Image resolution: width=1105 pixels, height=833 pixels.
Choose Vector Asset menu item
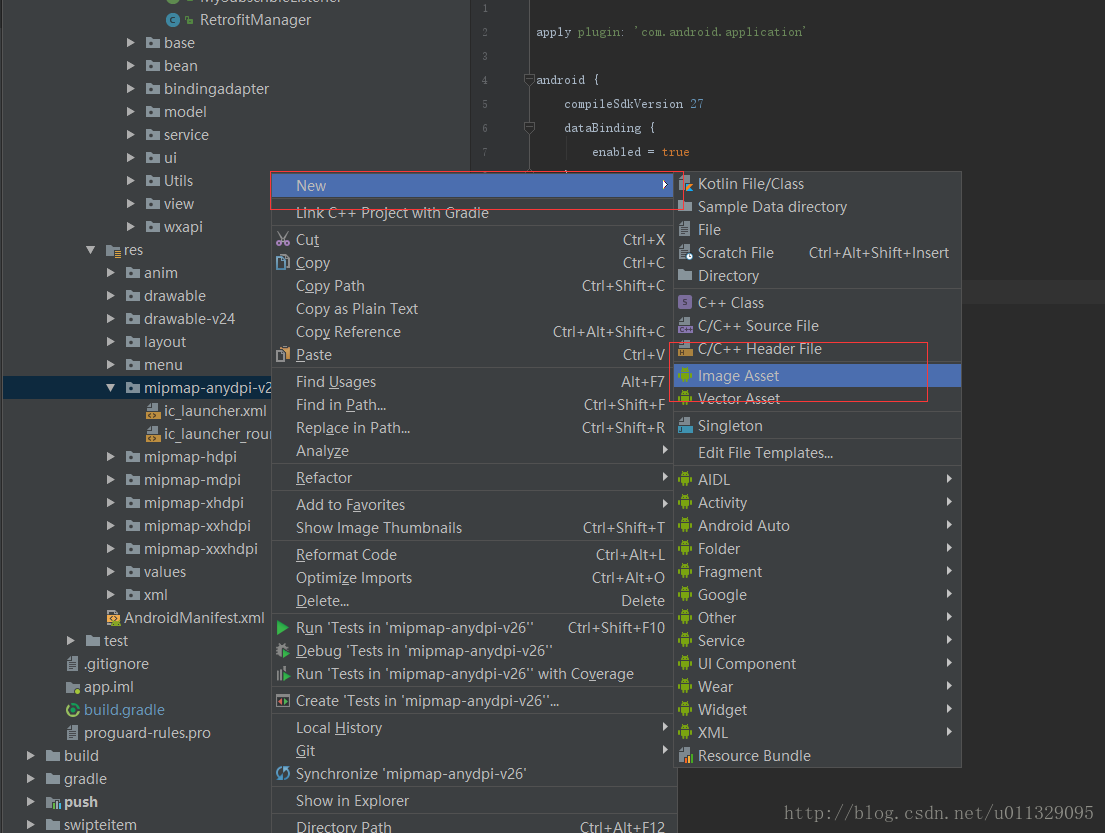click(817, 399)
